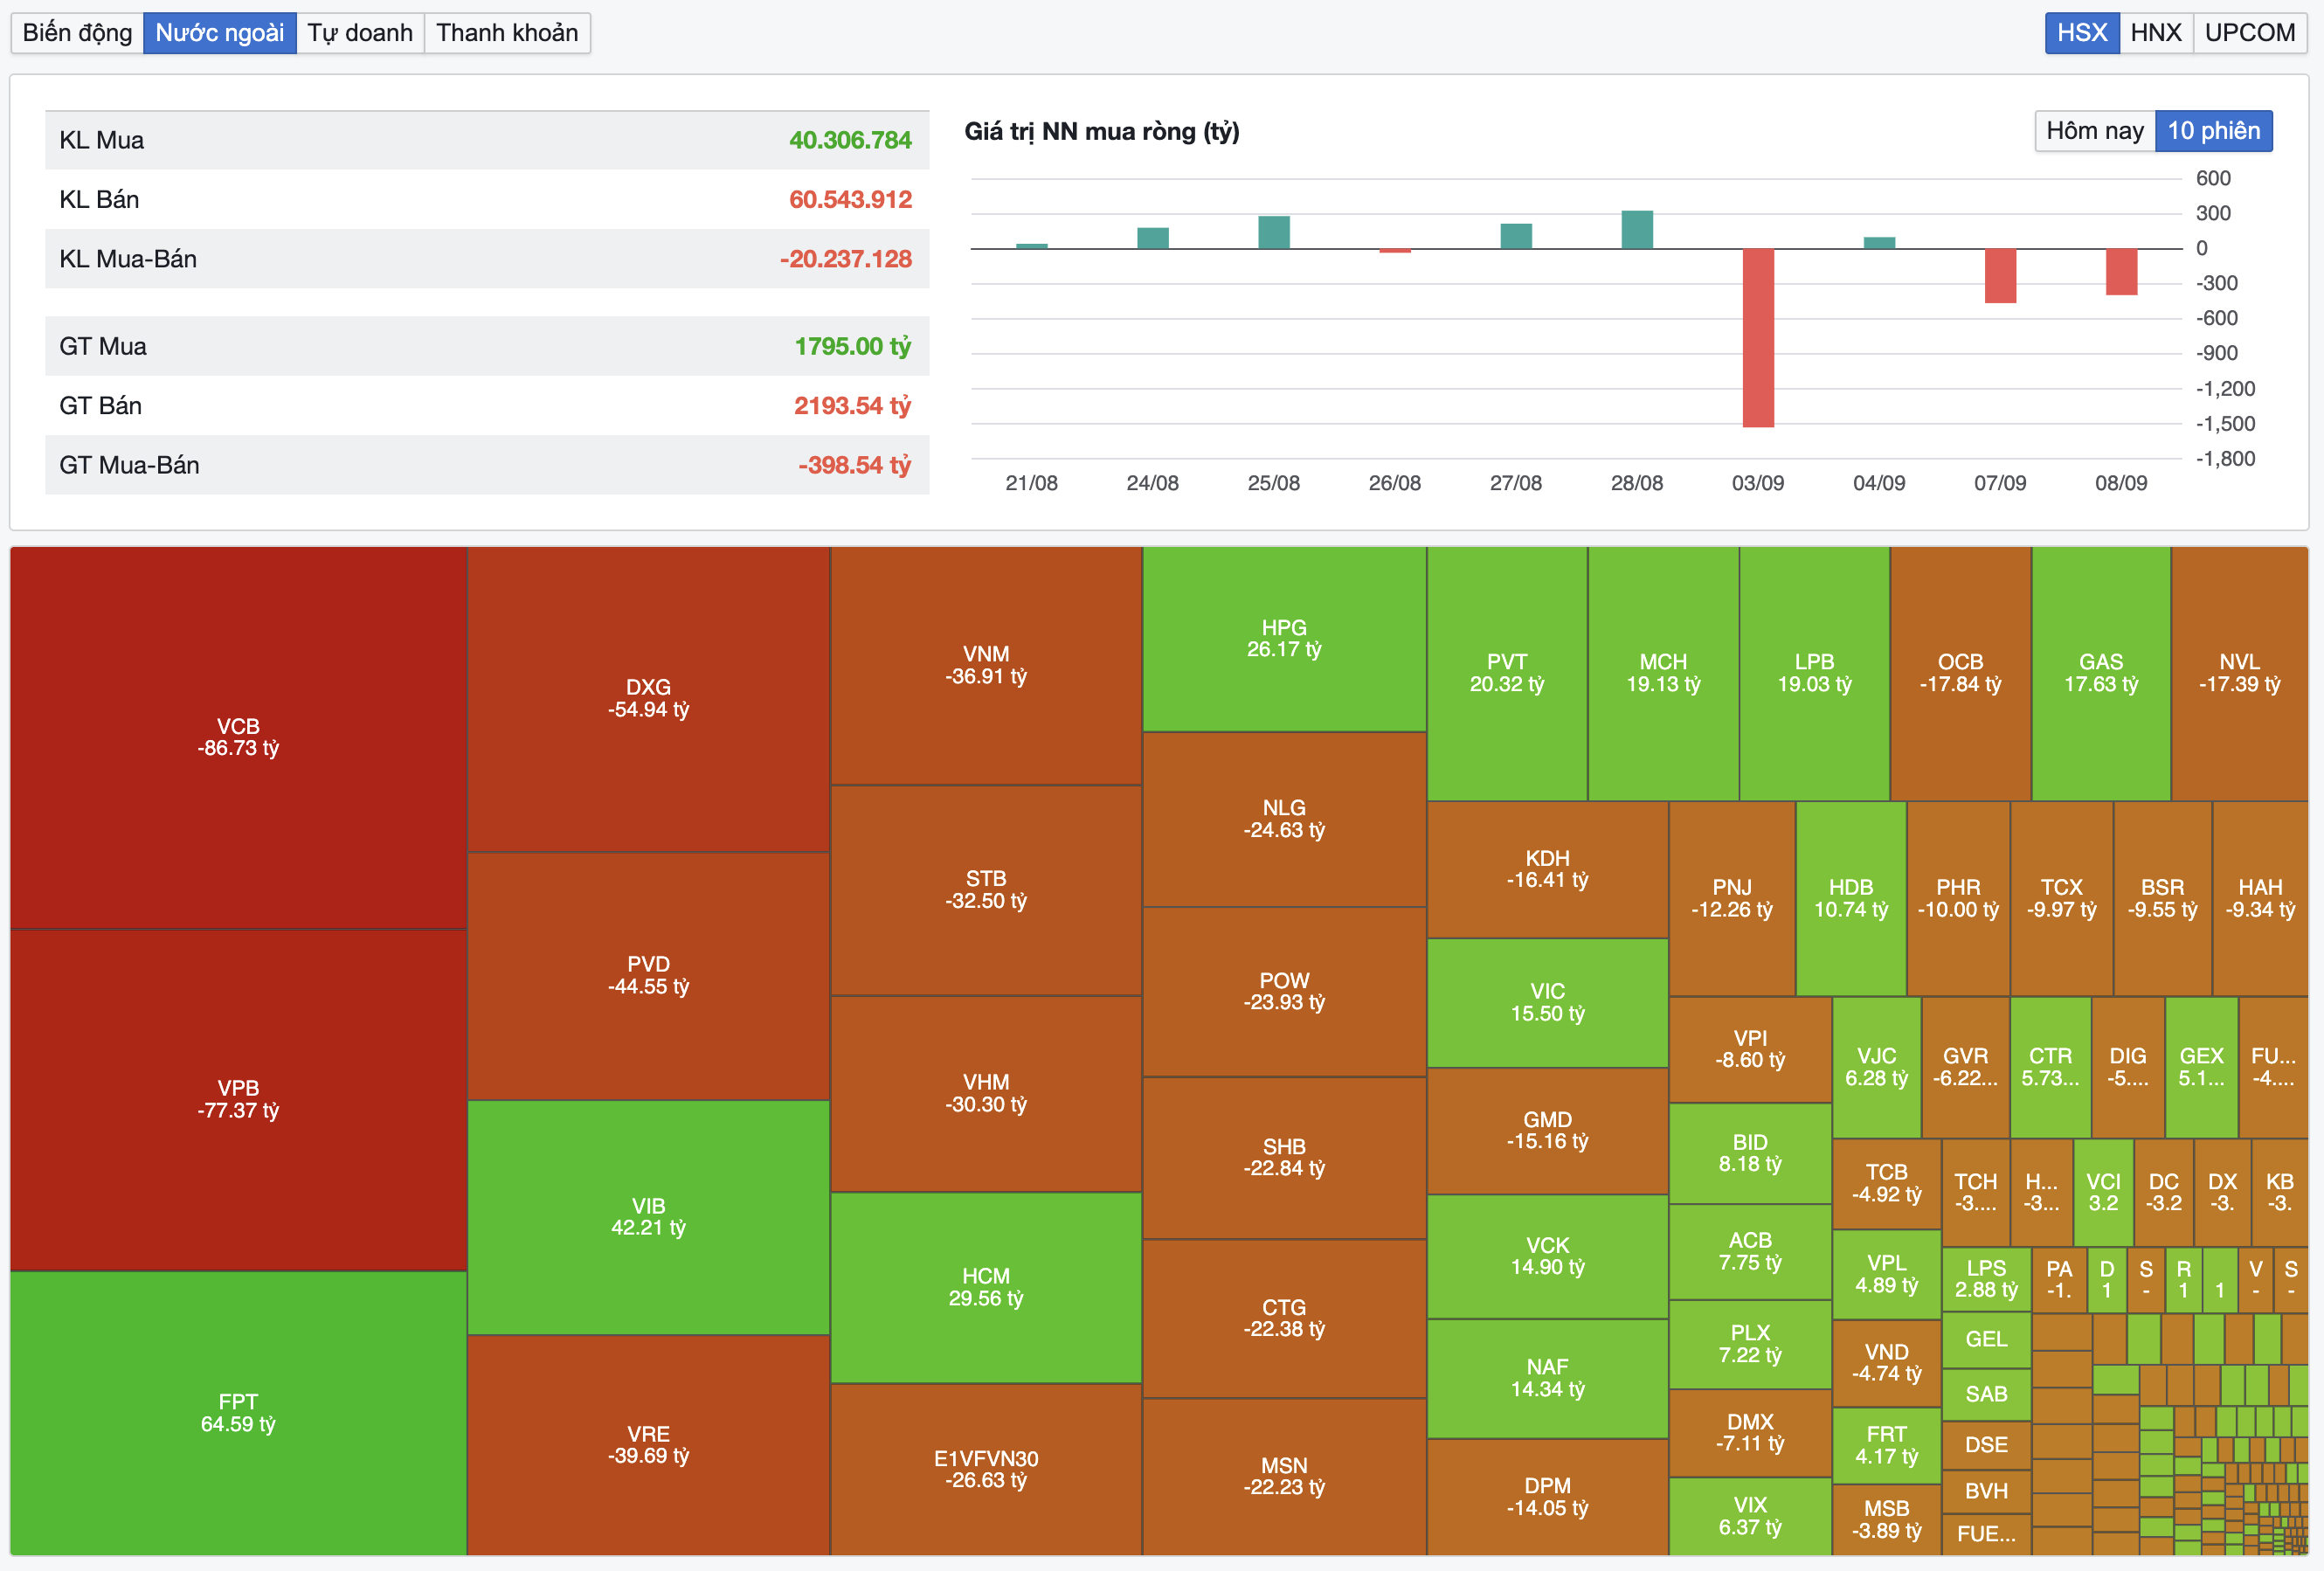Click the PVT 20.32 tỷ tile
Image resolution: width=2324 pixels, height=1571 pixels.
1507,673
